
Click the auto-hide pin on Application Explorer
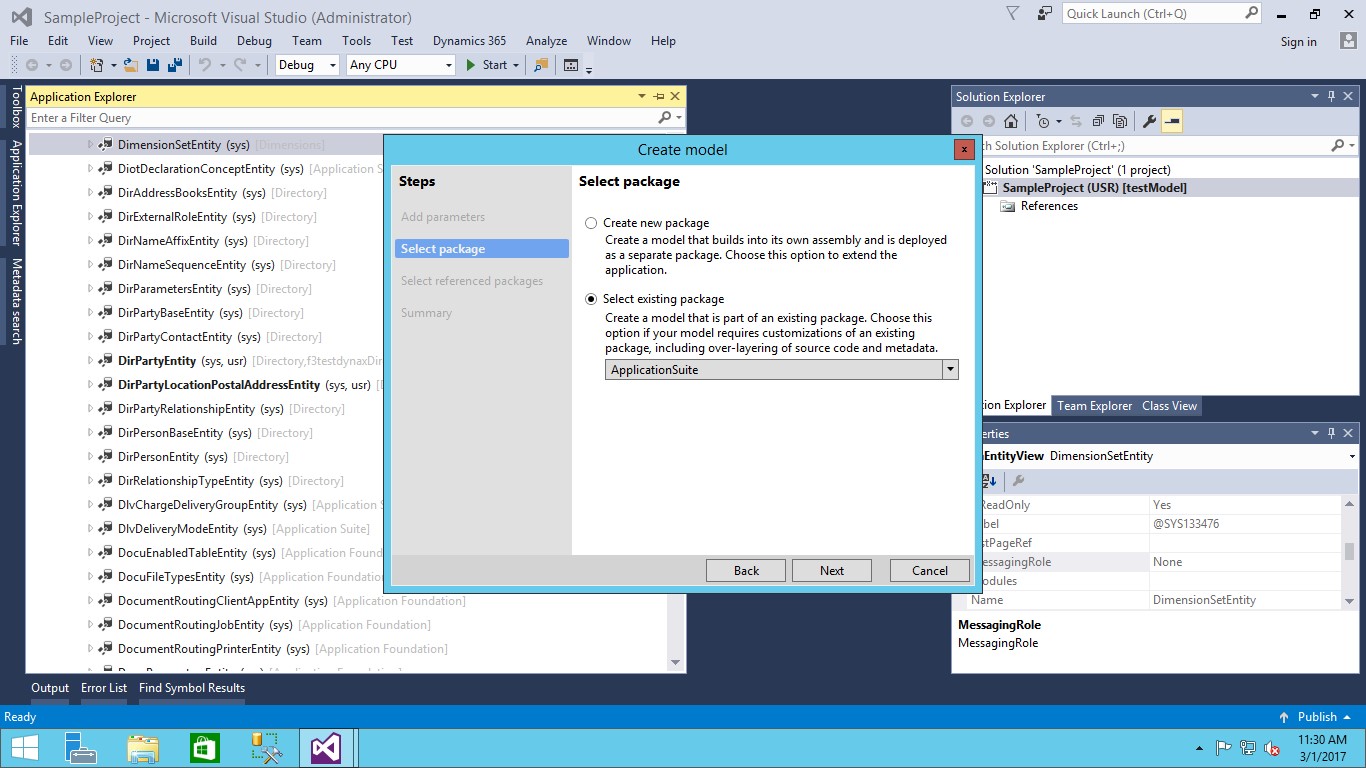(658, 97)
